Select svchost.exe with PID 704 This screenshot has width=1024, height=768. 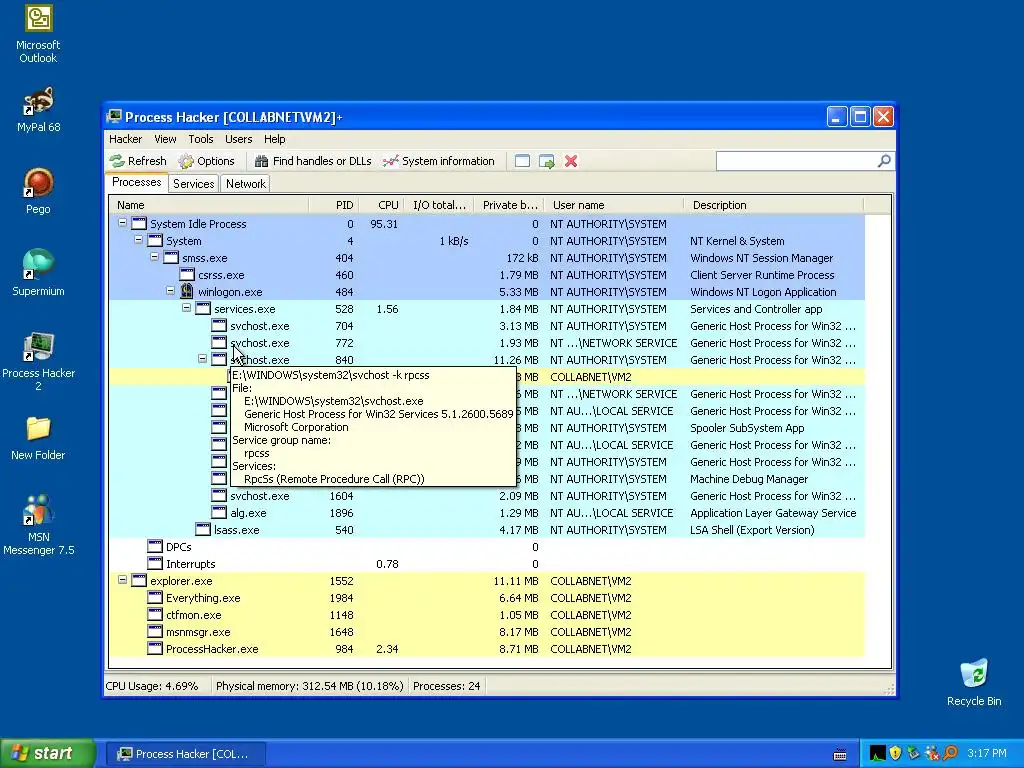487,326
